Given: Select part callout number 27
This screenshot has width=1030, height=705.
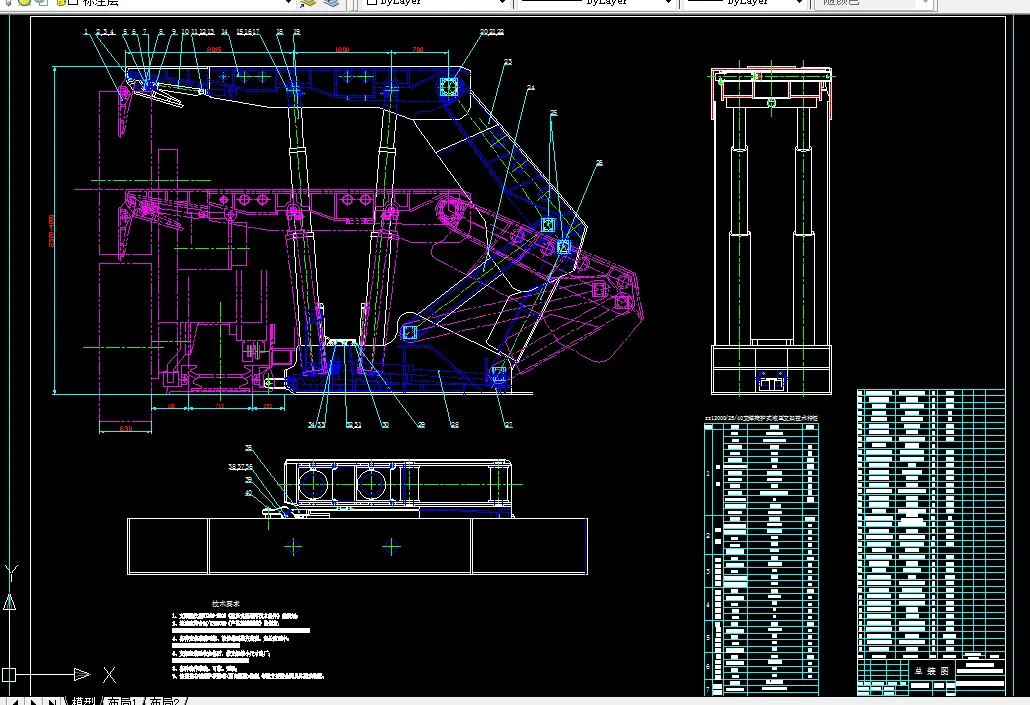Looking at the screenshot, I should (508, 425).
